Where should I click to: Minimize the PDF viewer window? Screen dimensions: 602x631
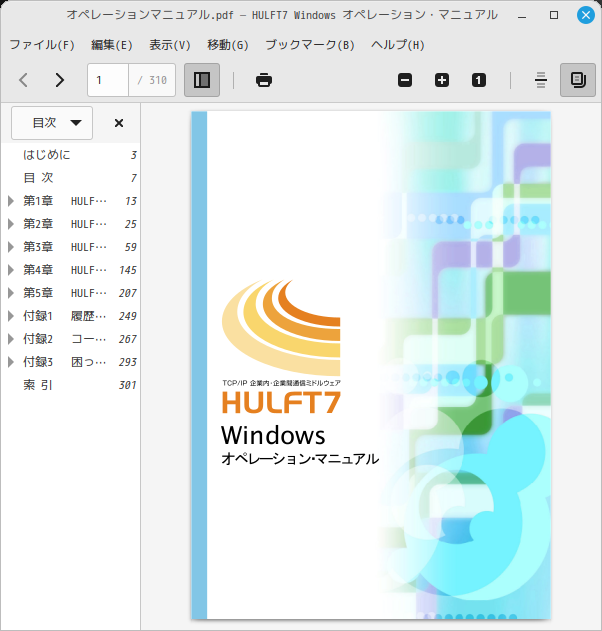[x=522, y=15]
